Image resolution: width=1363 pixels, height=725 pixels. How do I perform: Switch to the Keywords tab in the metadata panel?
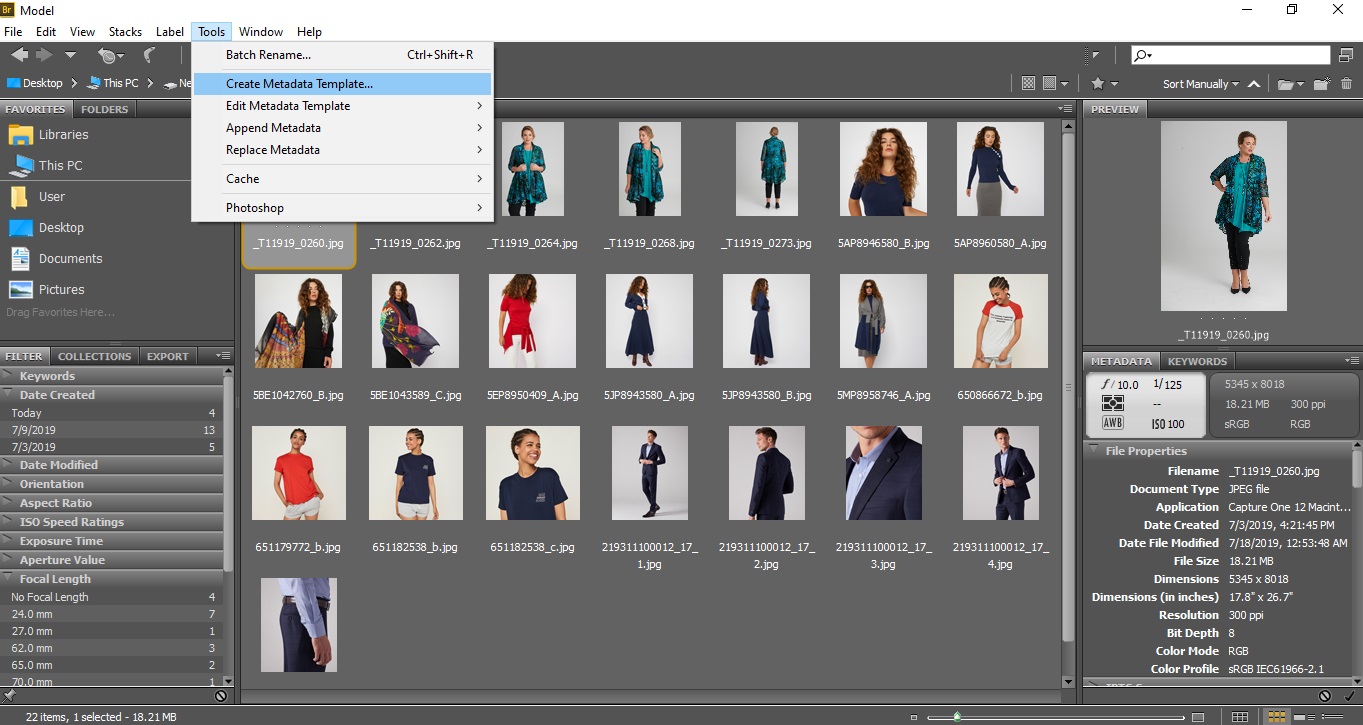tap(1196, 361)
